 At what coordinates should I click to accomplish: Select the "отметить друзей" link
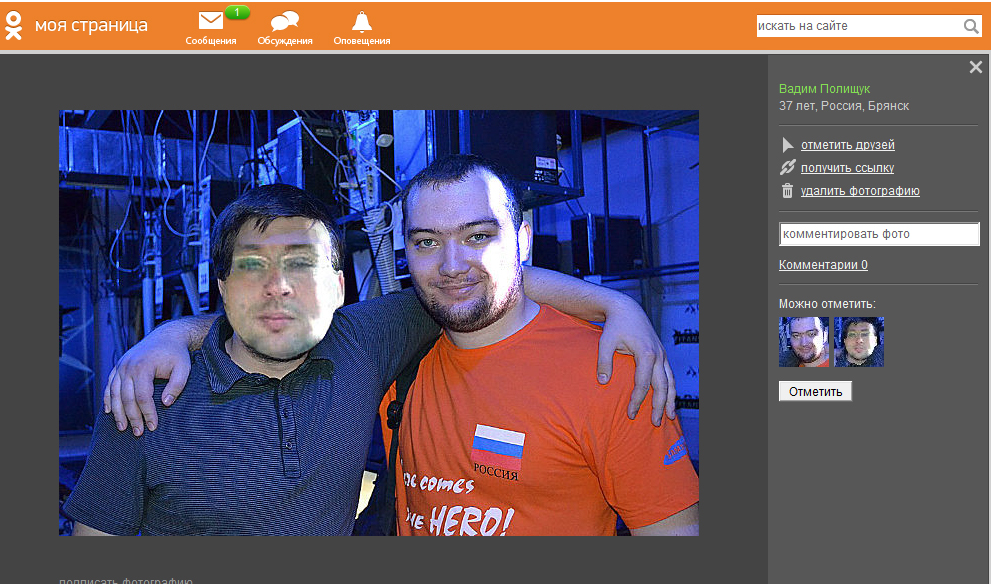click(847, 145)
